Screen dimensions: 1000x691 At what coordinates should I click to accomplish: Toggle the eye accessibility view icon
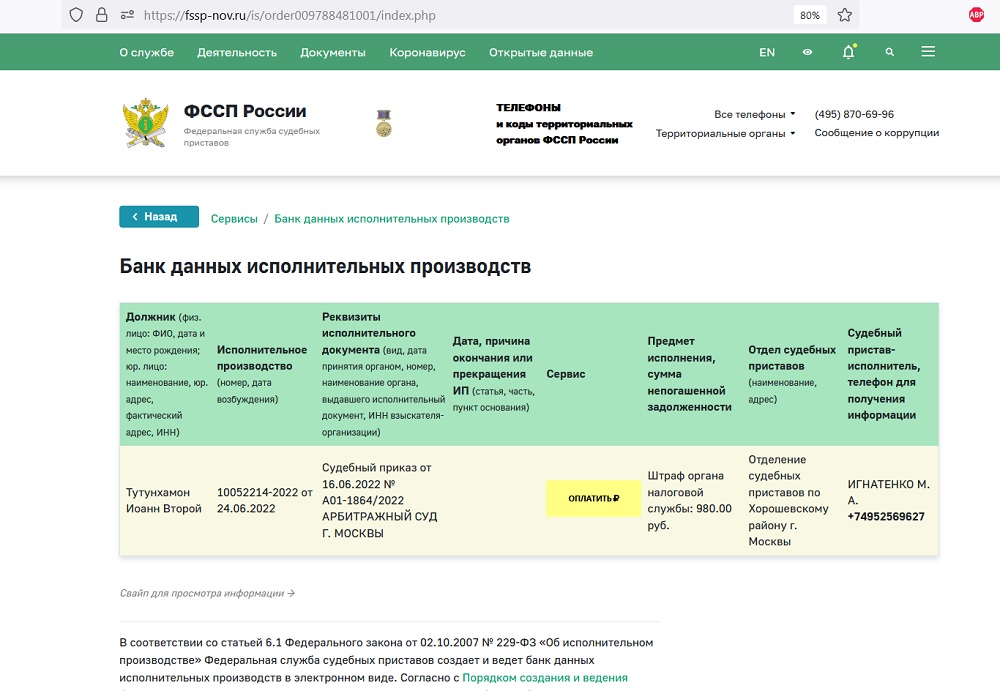807,52
